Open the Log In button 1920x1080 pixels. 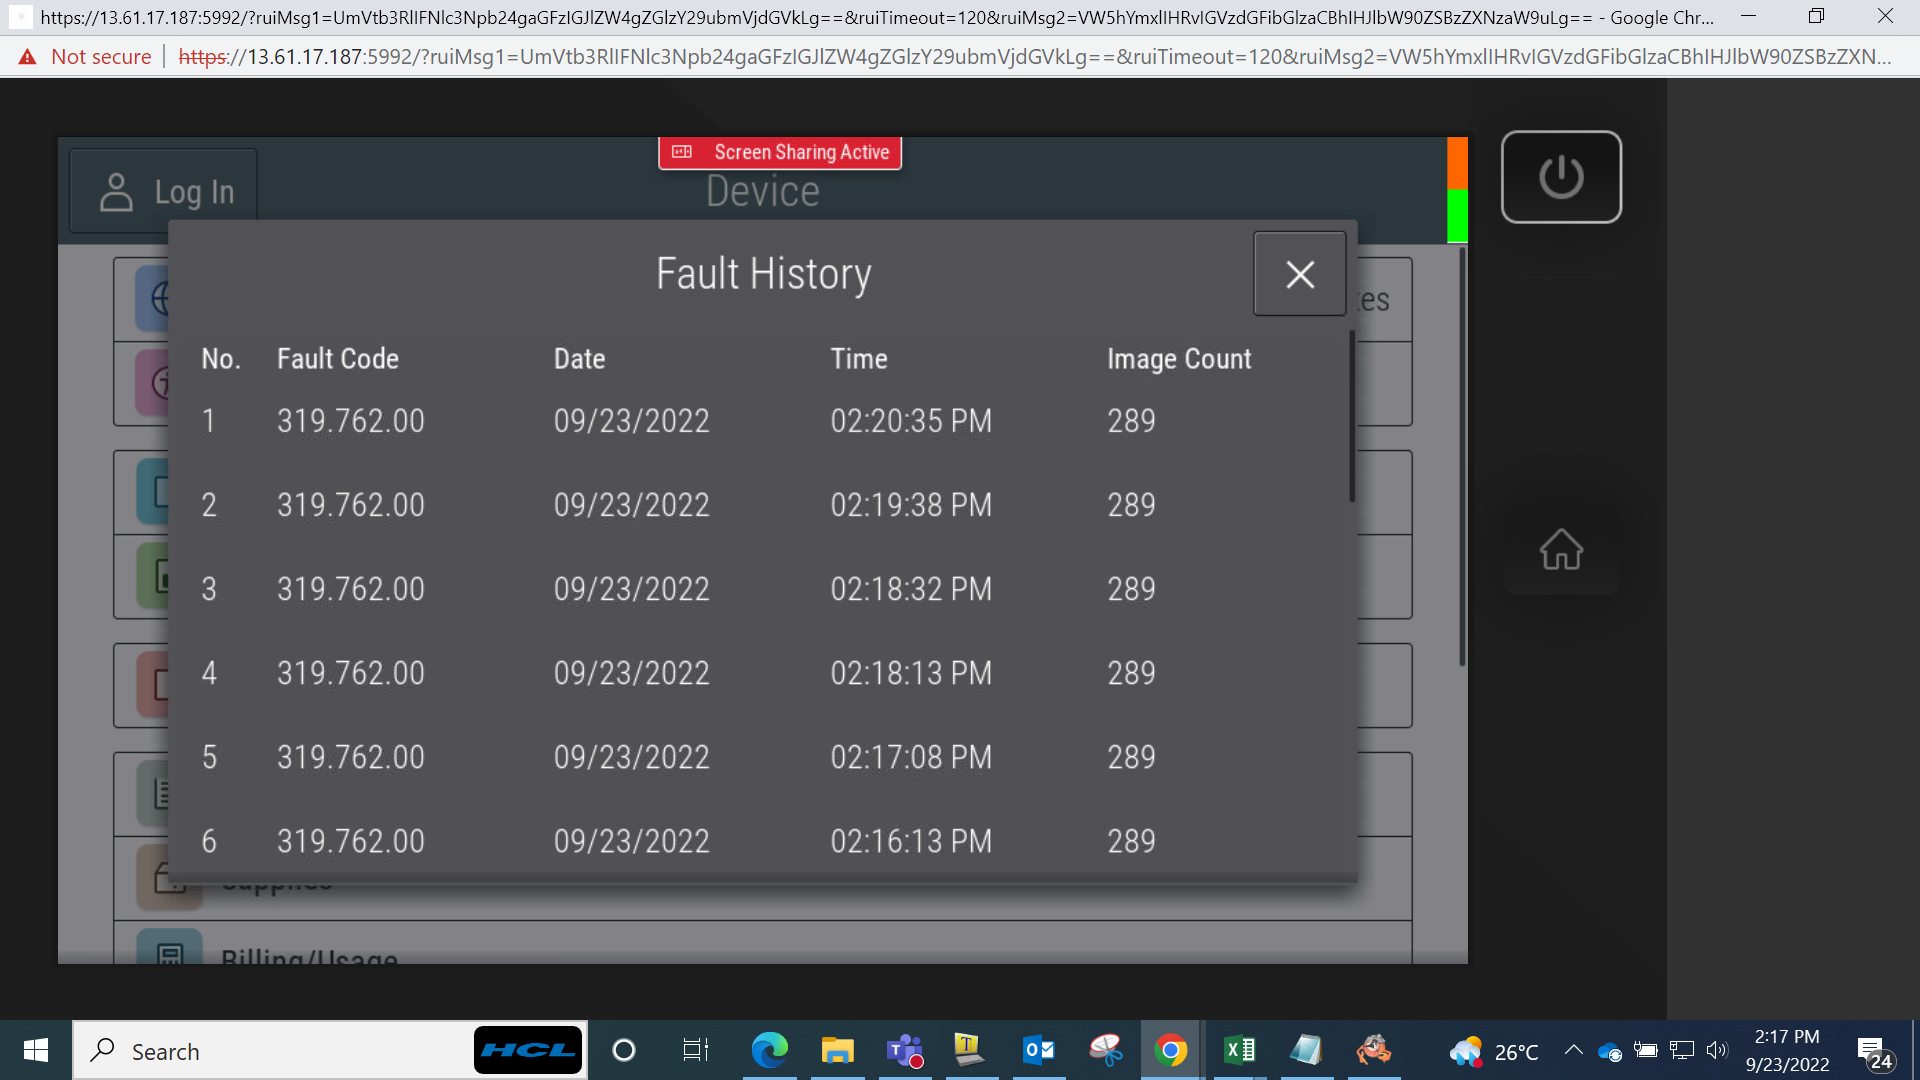point(164,192)
